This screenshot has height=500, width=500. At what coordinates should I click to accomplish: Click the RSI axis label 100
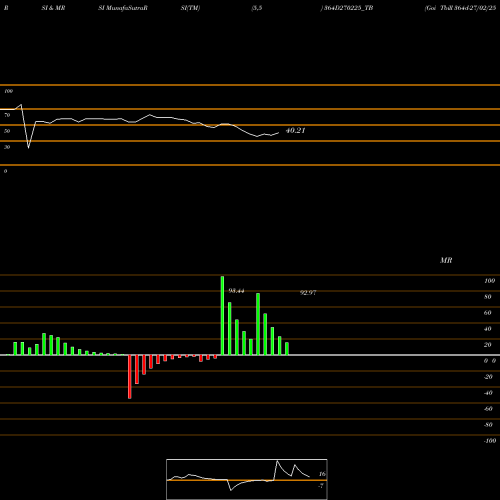8,91
